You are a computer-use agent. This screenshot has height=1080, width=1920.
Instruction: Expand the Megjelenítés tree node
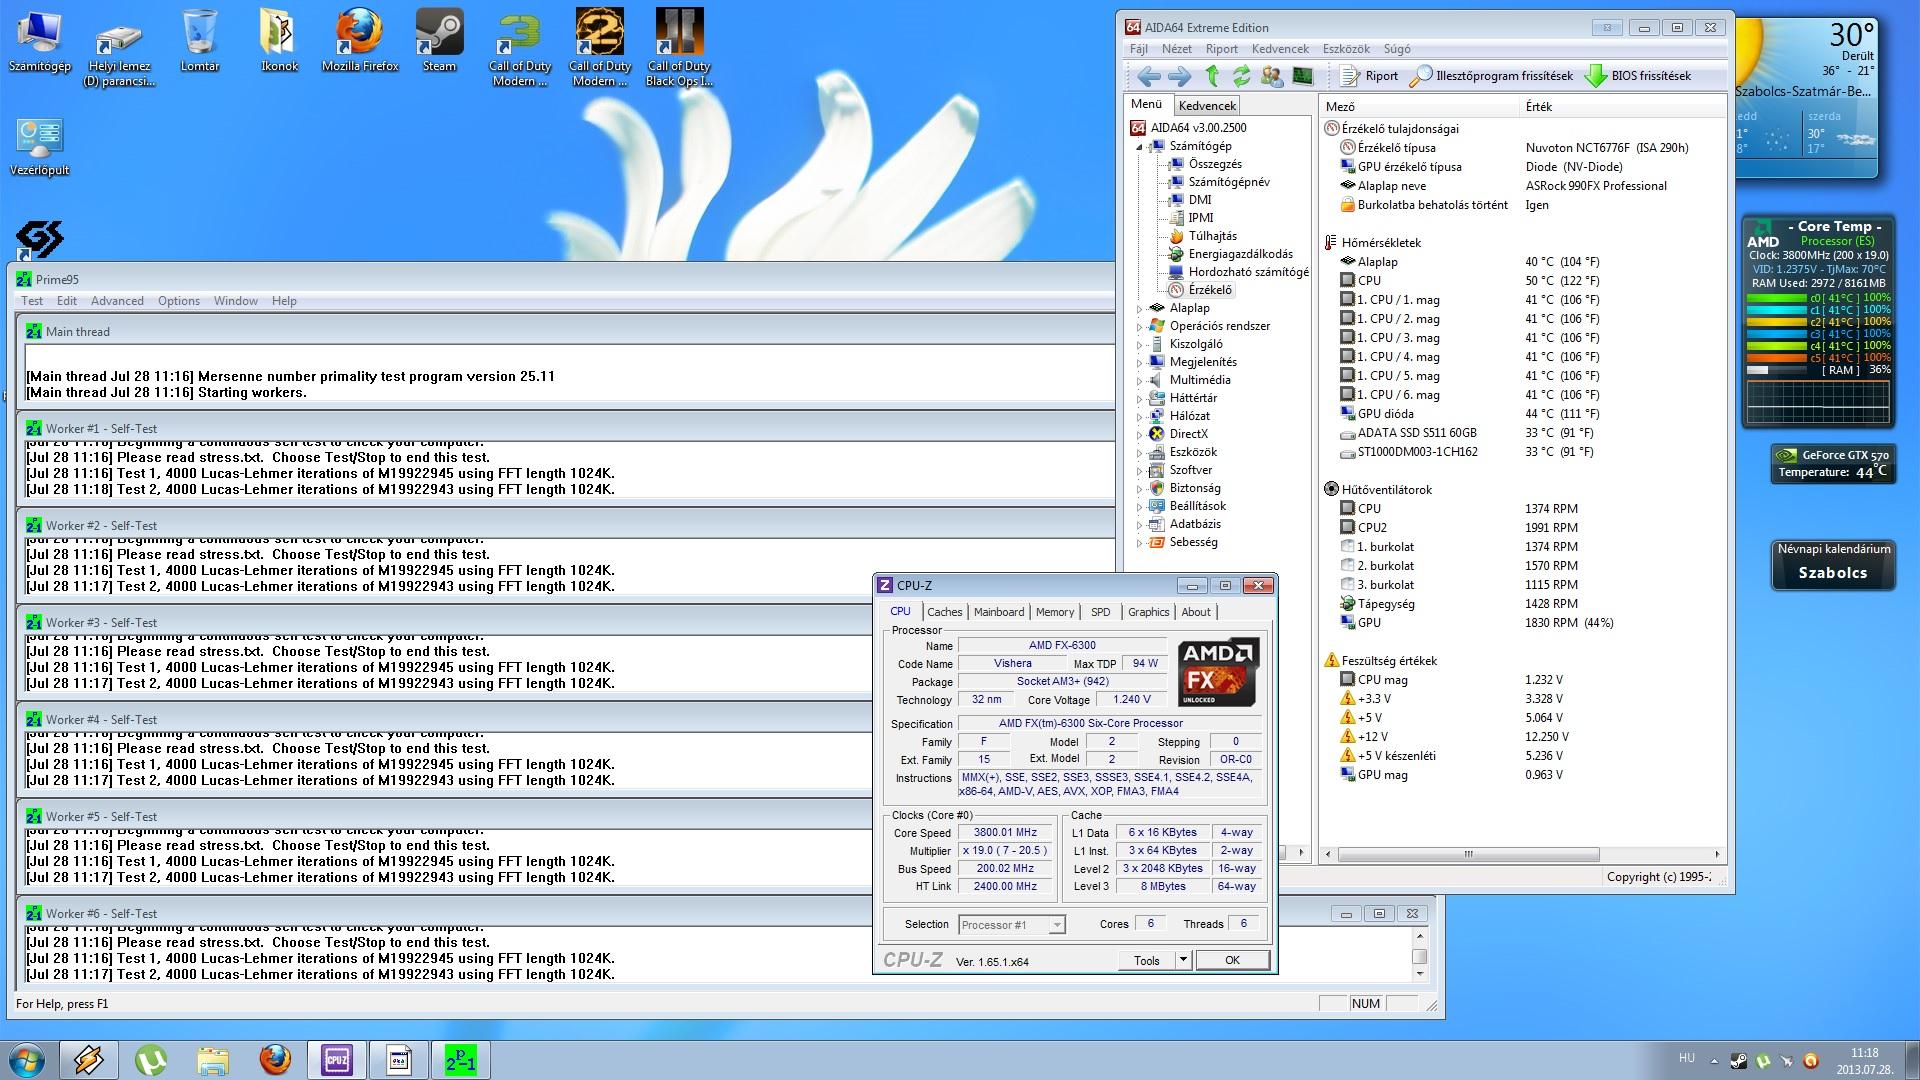1139,362
